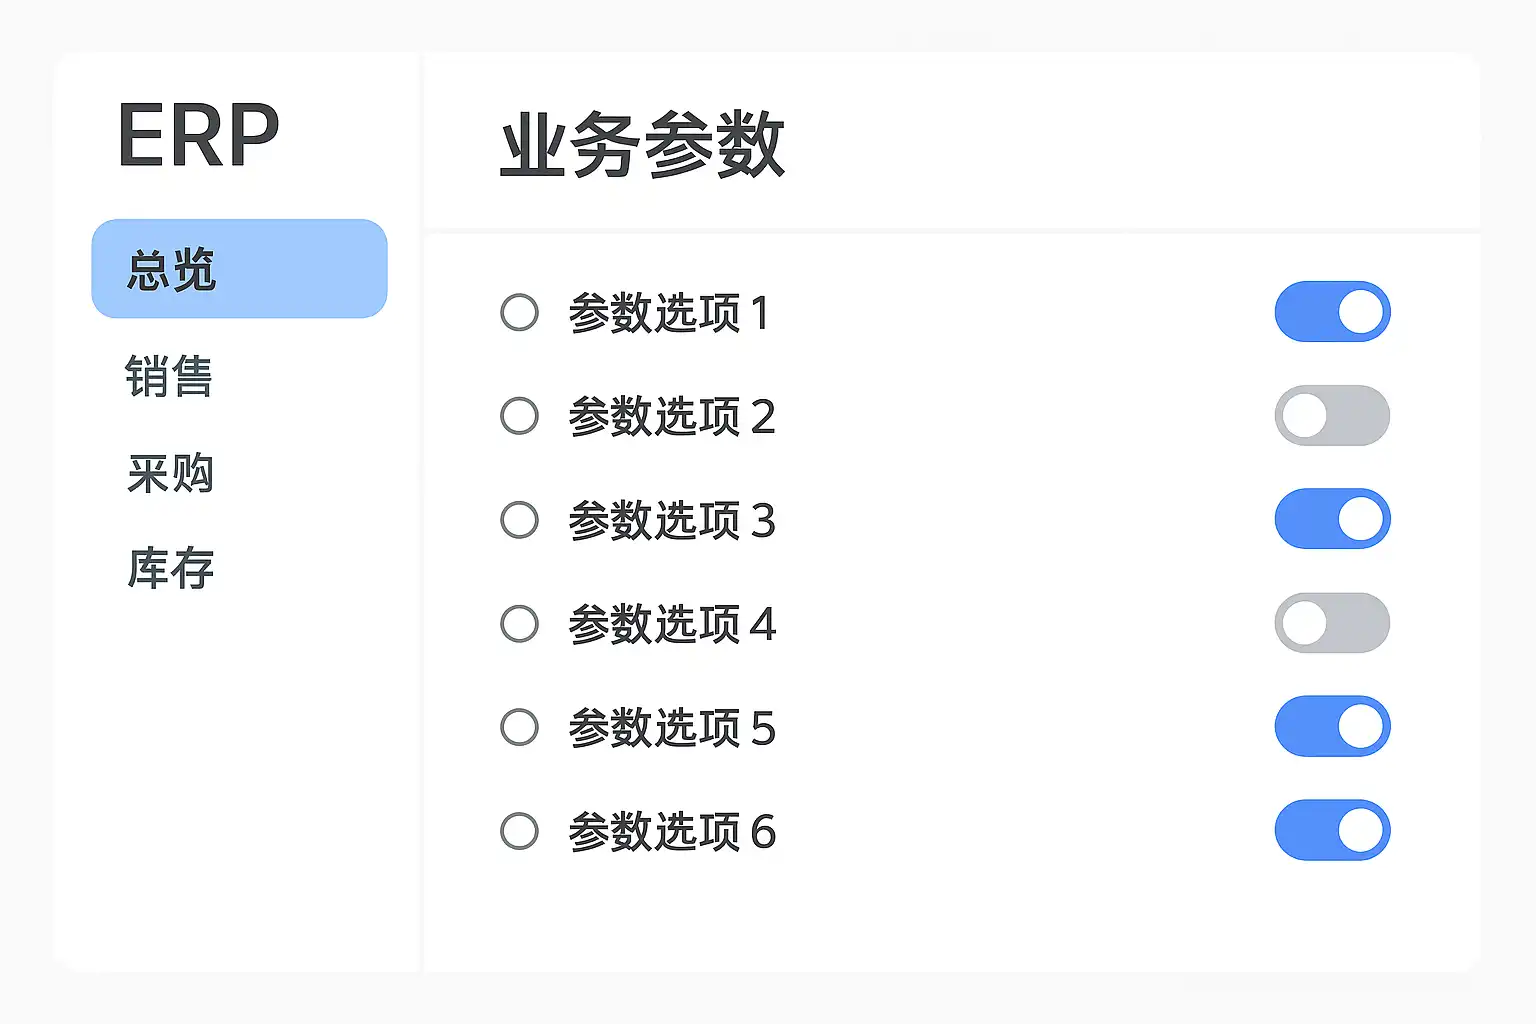Enable the 参数选项 2 toggle switch

1332,415
